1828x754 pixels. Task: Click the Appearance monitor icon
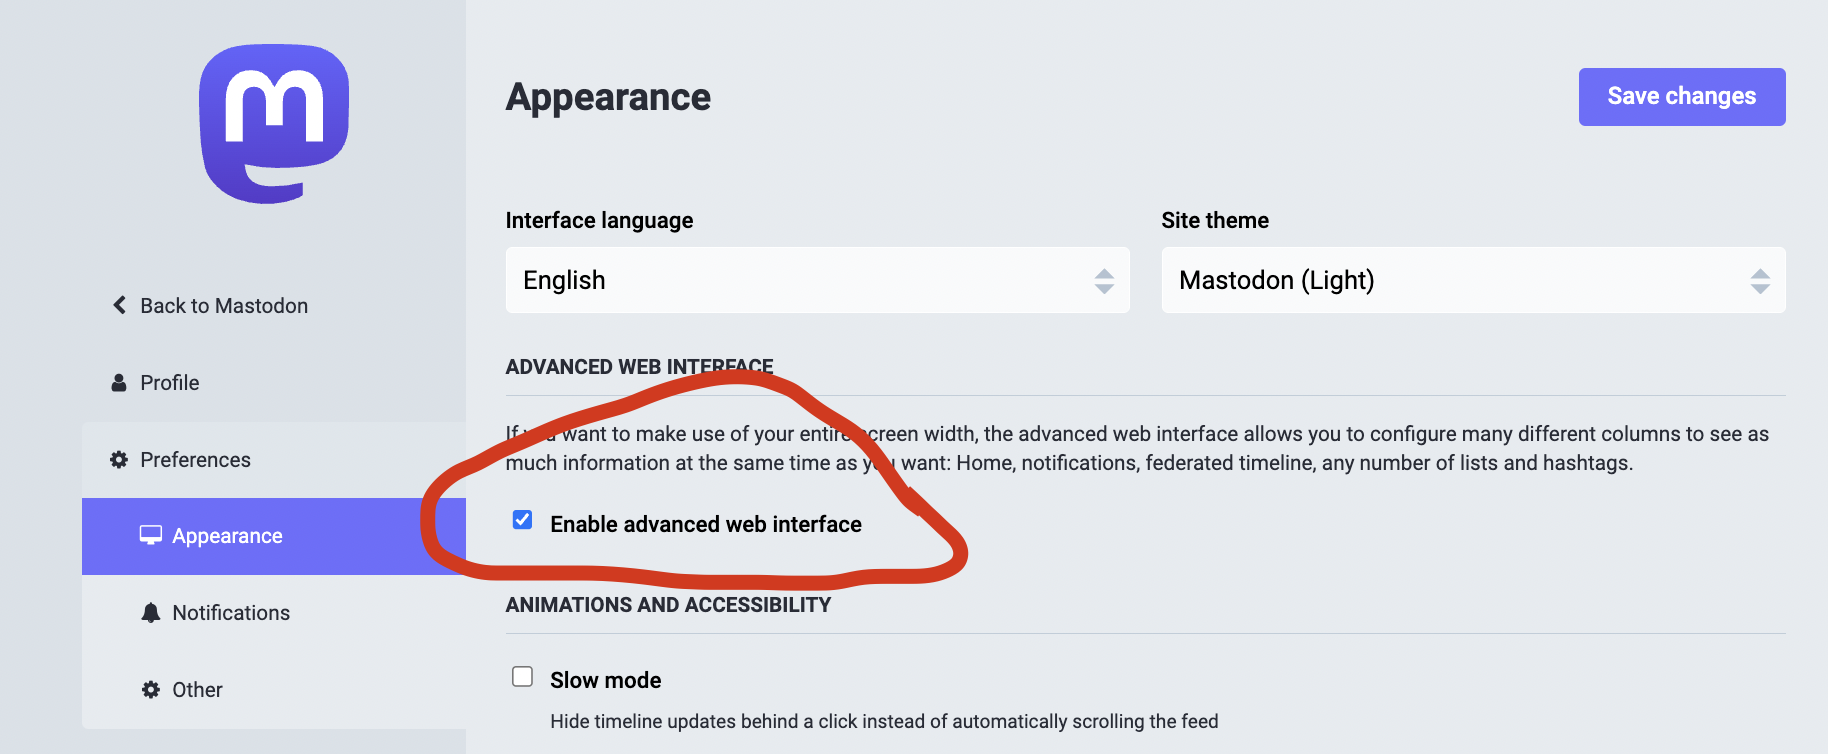pyautogui.click(x=151, y=536)
